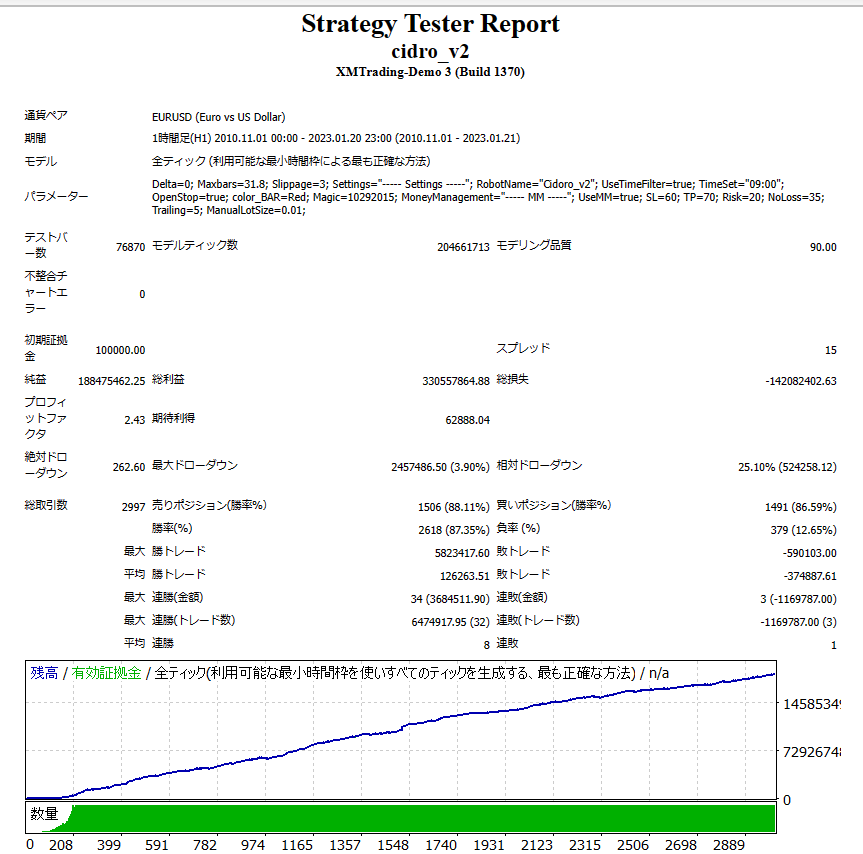Click the average loss trade value -374887.61
The image size is (863, 854).
click(810, 576)
